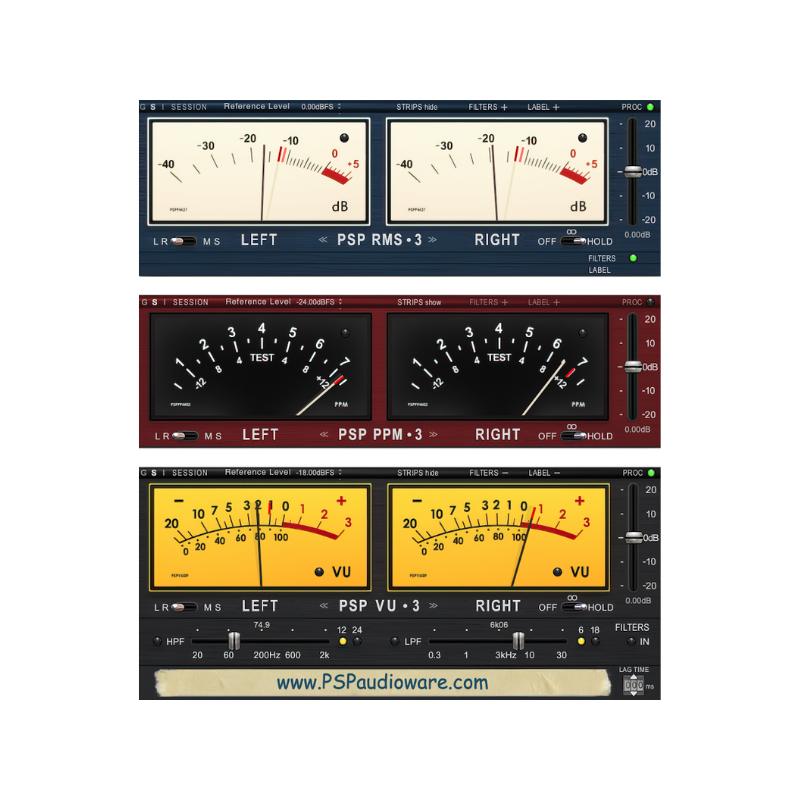Viewport: 800px width, 800px height.
Task: Reset the right VU meter overload LED
Action: pos(558,571)
